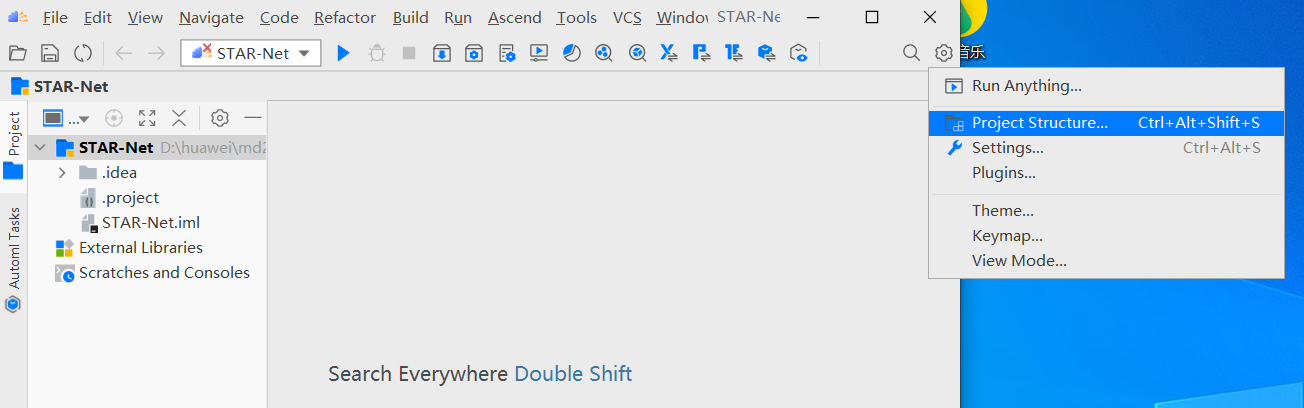Open the Ascend menu
1304x408 pixels.
[514, 17]
